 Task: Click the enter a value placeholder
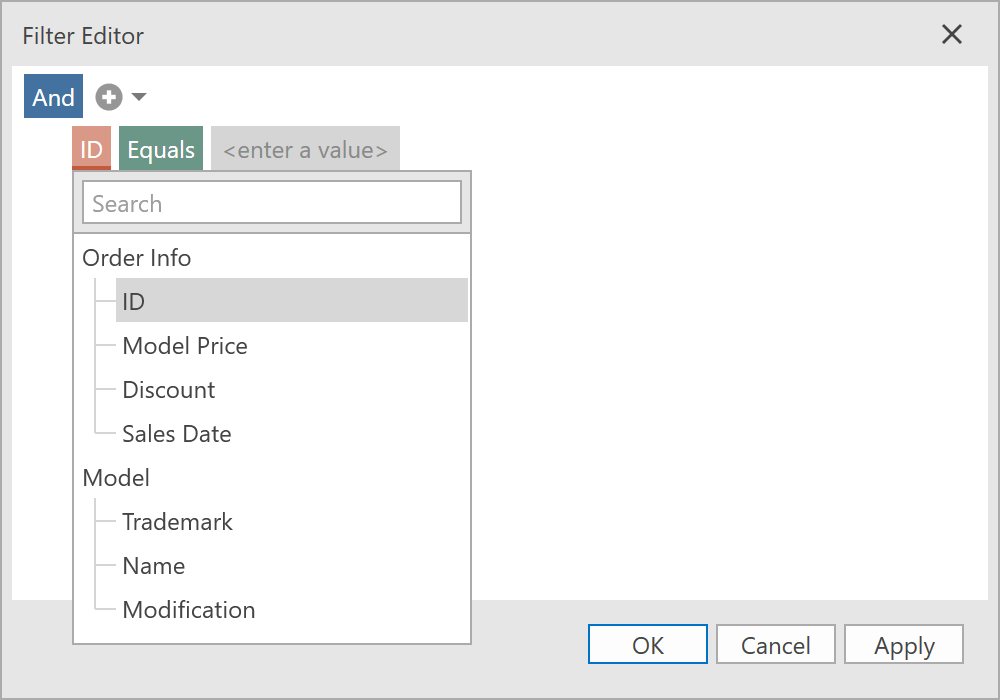pyautogui.click(x=305, y=150)
